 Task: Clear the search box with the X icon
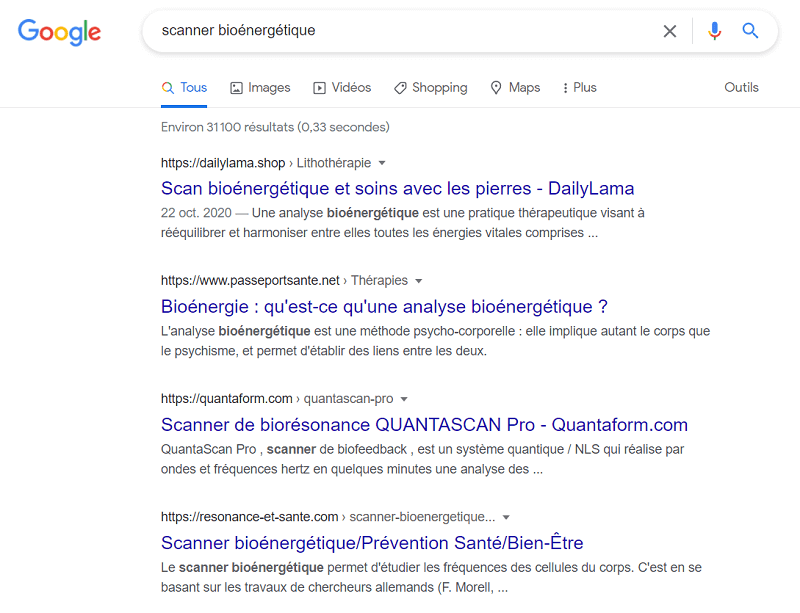pos(669,31)
